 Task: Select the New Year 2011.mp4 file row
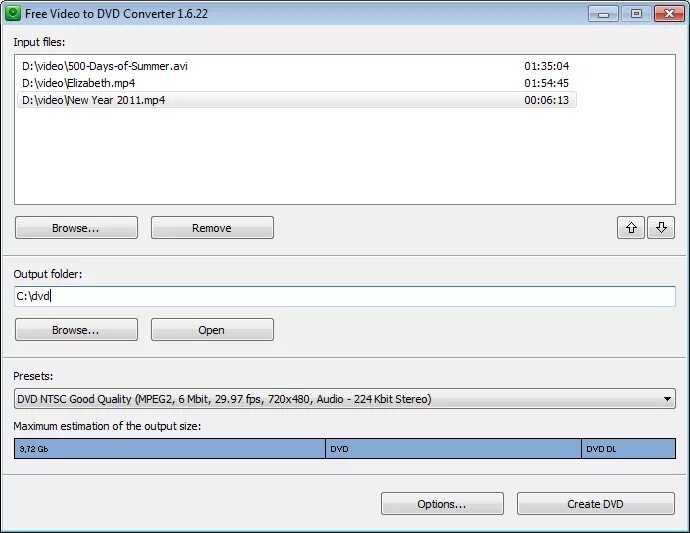[x=297, y=100]
